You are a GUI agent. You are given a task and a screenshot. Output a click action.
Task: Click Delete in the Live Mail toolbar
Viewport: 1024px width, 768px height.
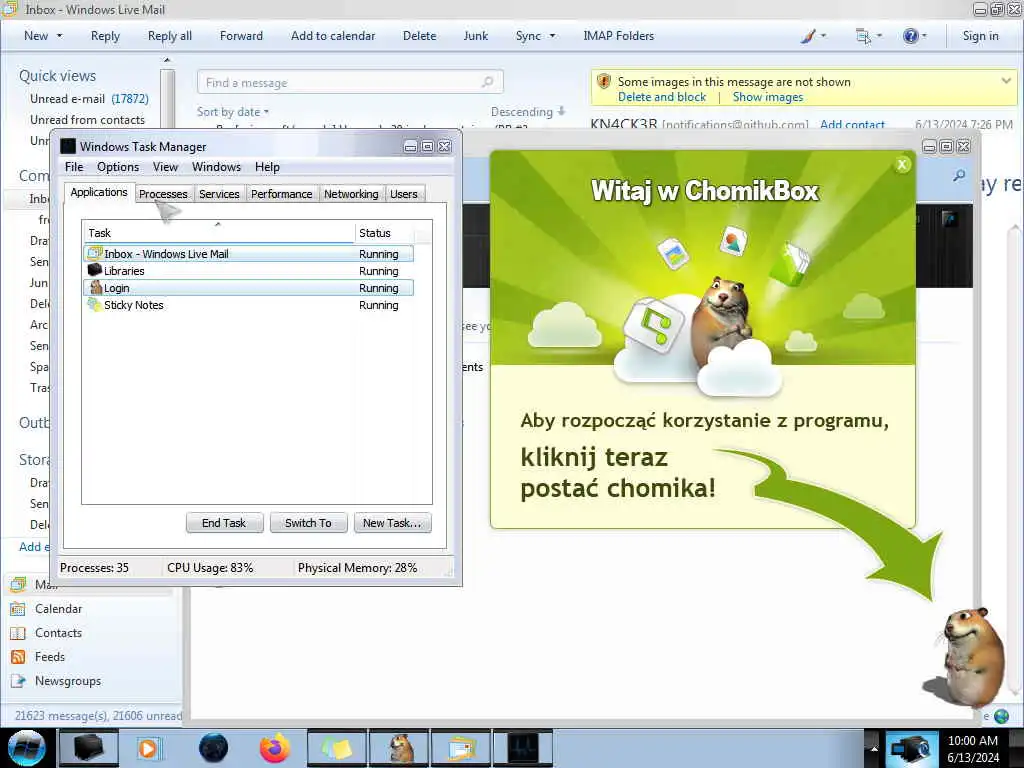coord(419,36)
